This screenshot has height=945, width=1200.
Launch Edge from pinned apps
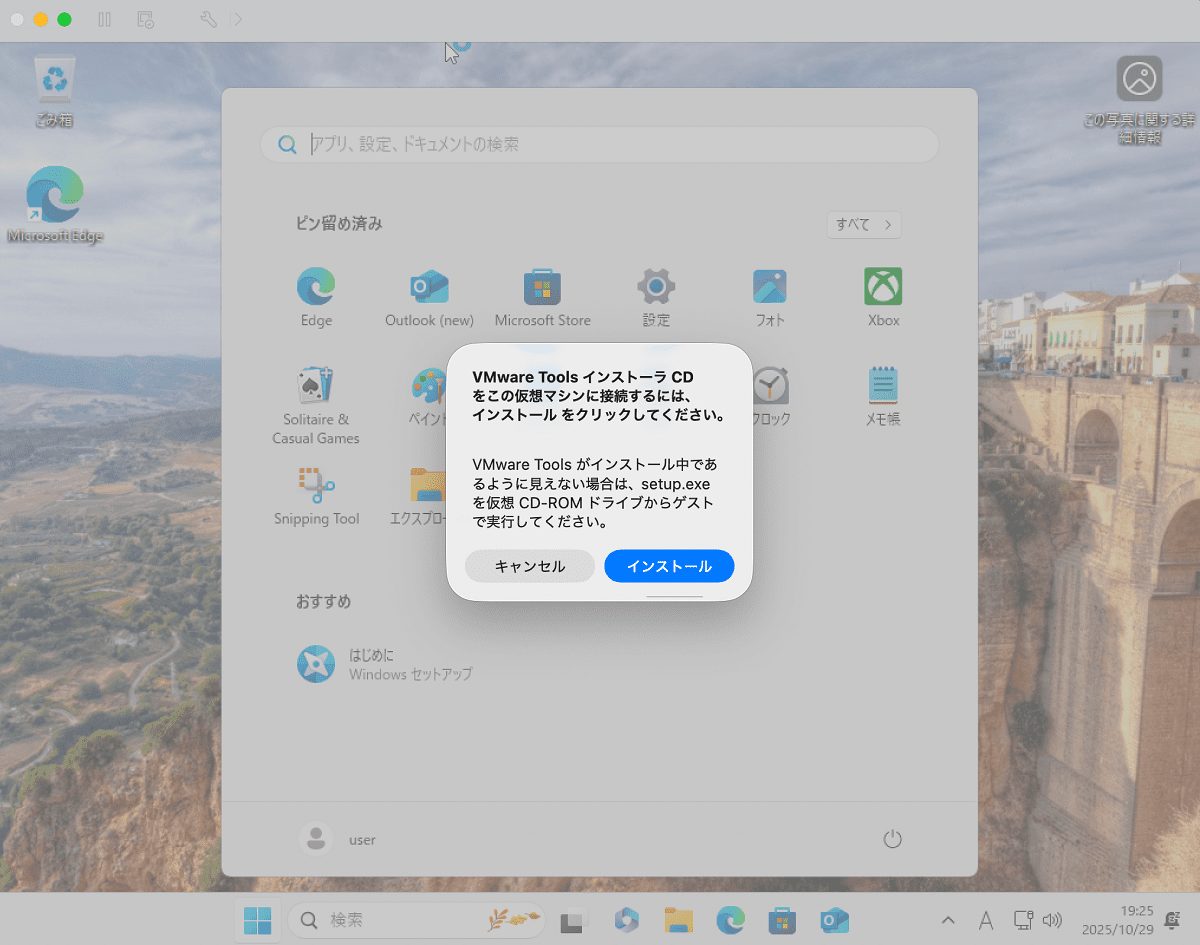coord(316,298)
